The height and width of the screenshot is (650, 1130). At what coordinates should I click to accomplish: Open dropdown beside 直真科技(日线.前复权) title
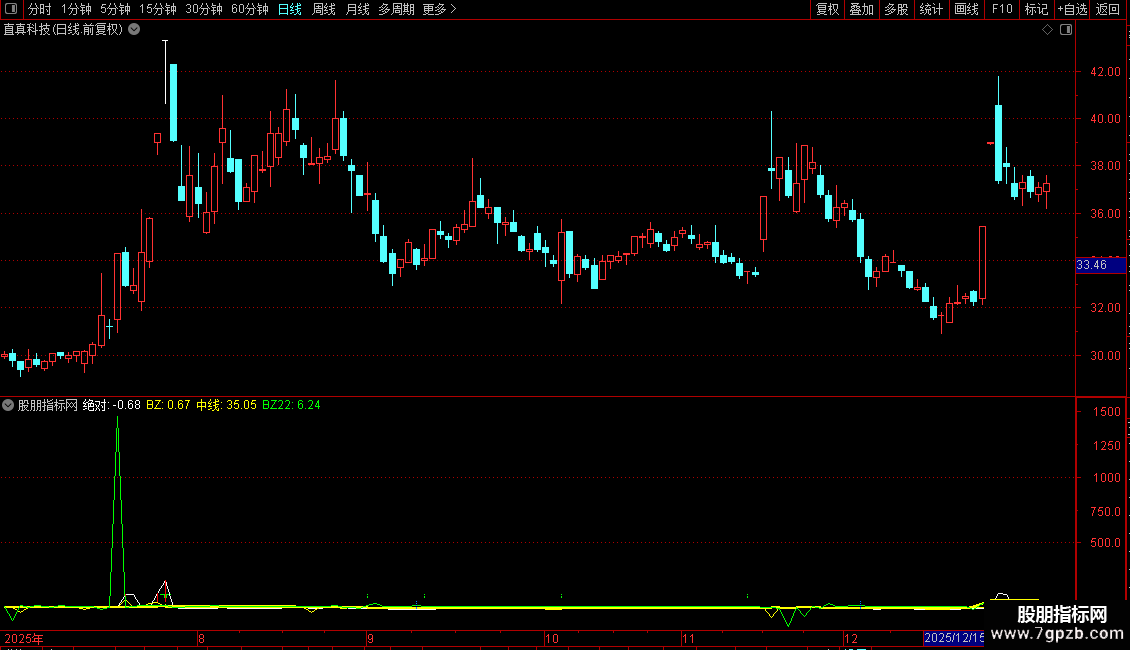point(134,29)
